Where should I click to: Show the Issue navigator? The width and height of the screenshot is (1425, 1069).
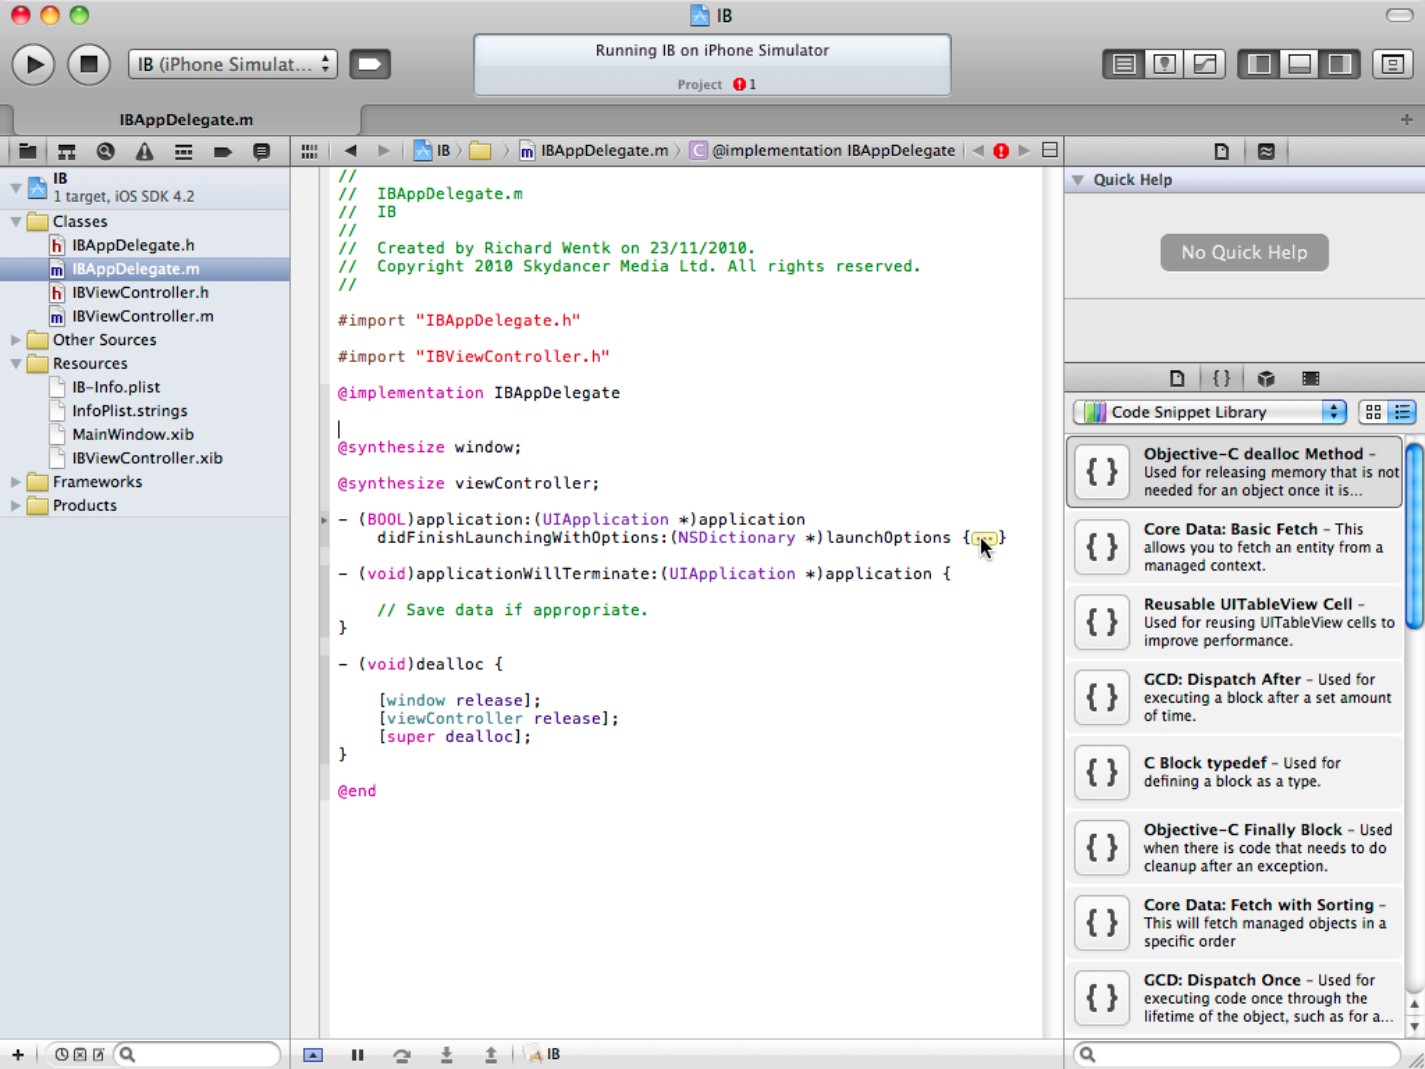coord(144,151)
